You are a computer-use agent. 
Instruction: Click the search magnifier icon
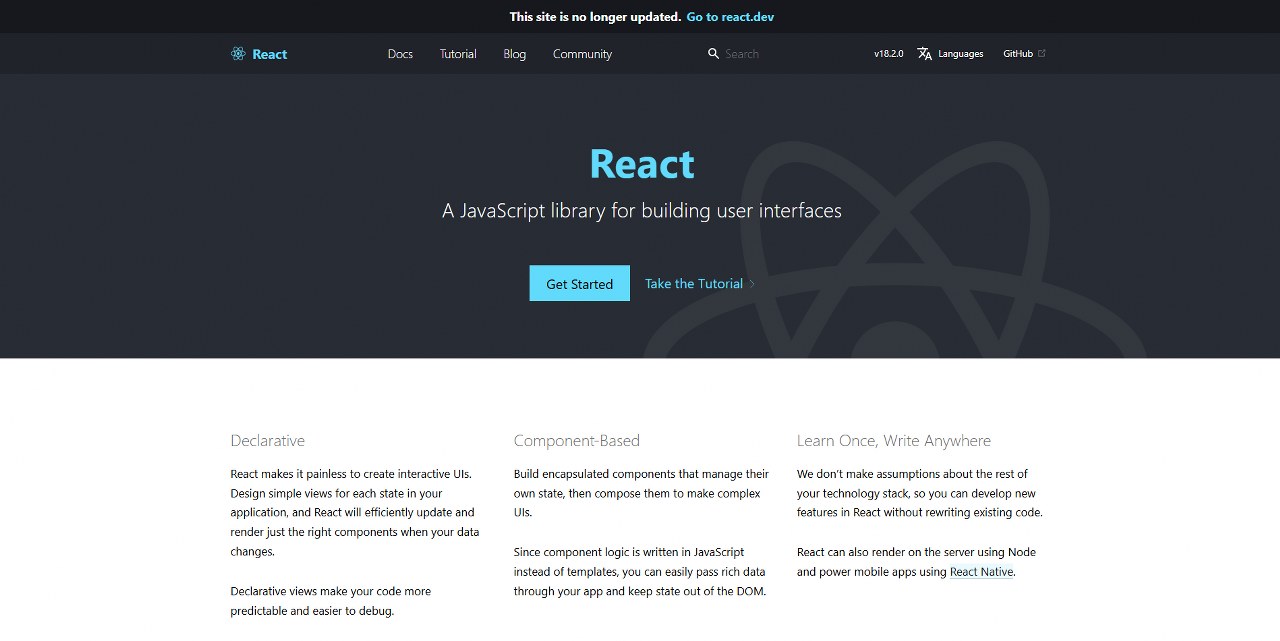pyautogui.click(x=713, y=54)
